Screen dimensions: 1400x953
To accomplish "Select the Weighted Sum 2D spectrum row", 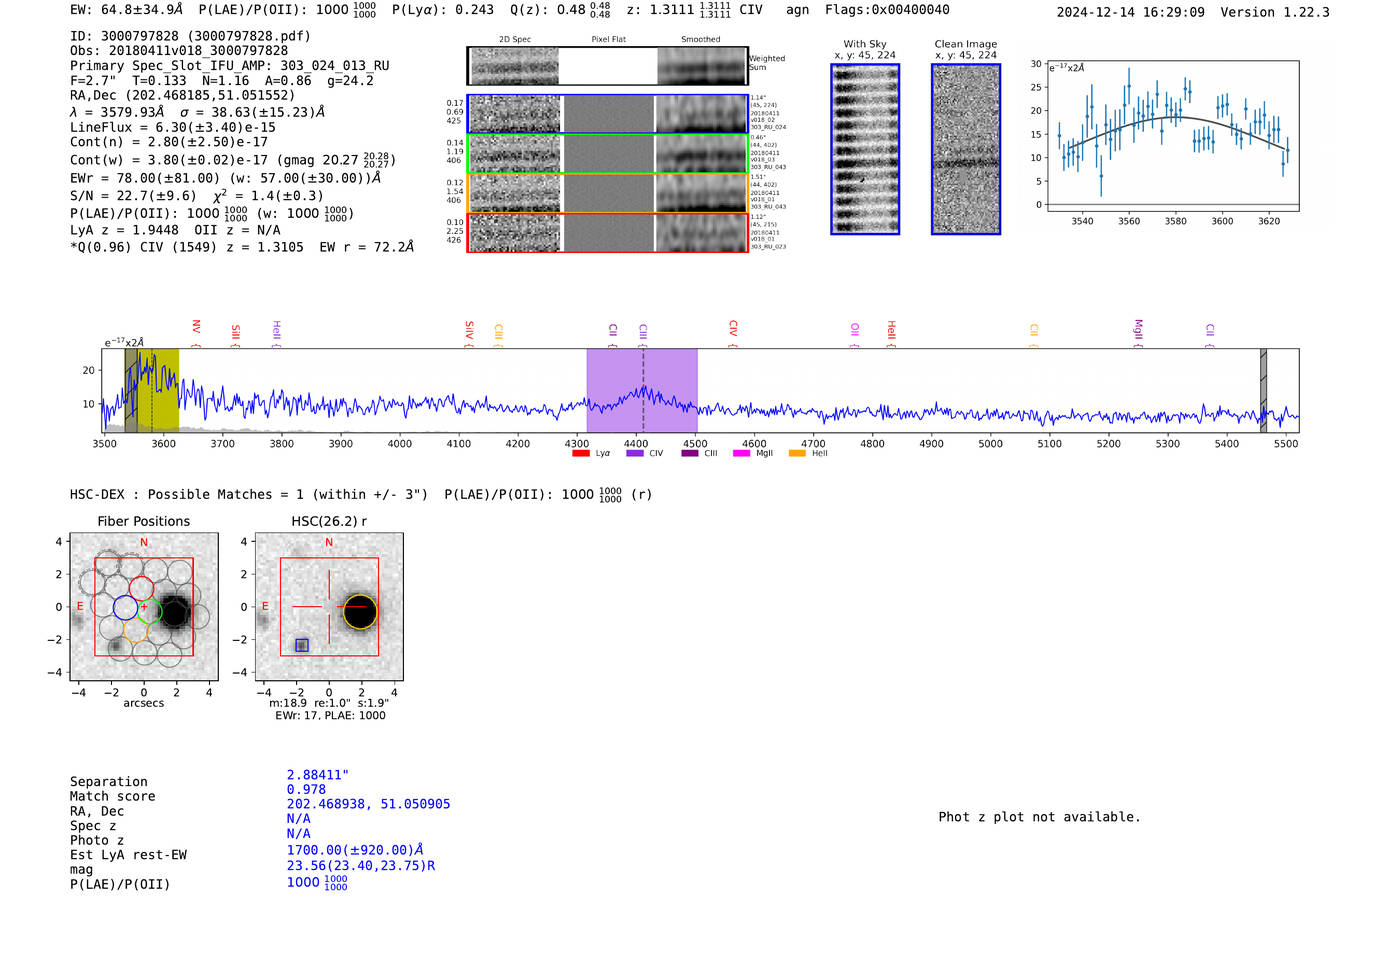I will tap(607, 66).
